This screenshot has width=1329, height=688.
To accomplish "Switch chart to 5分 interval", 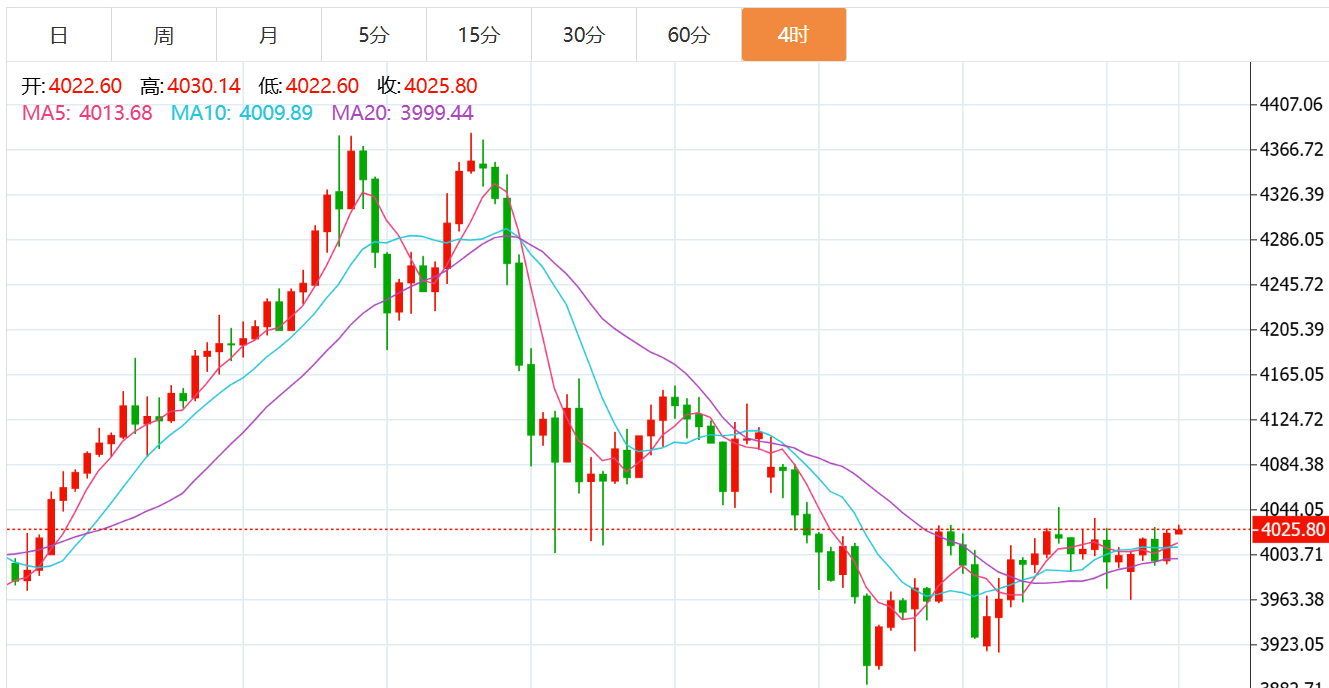I will pos(374,35).
